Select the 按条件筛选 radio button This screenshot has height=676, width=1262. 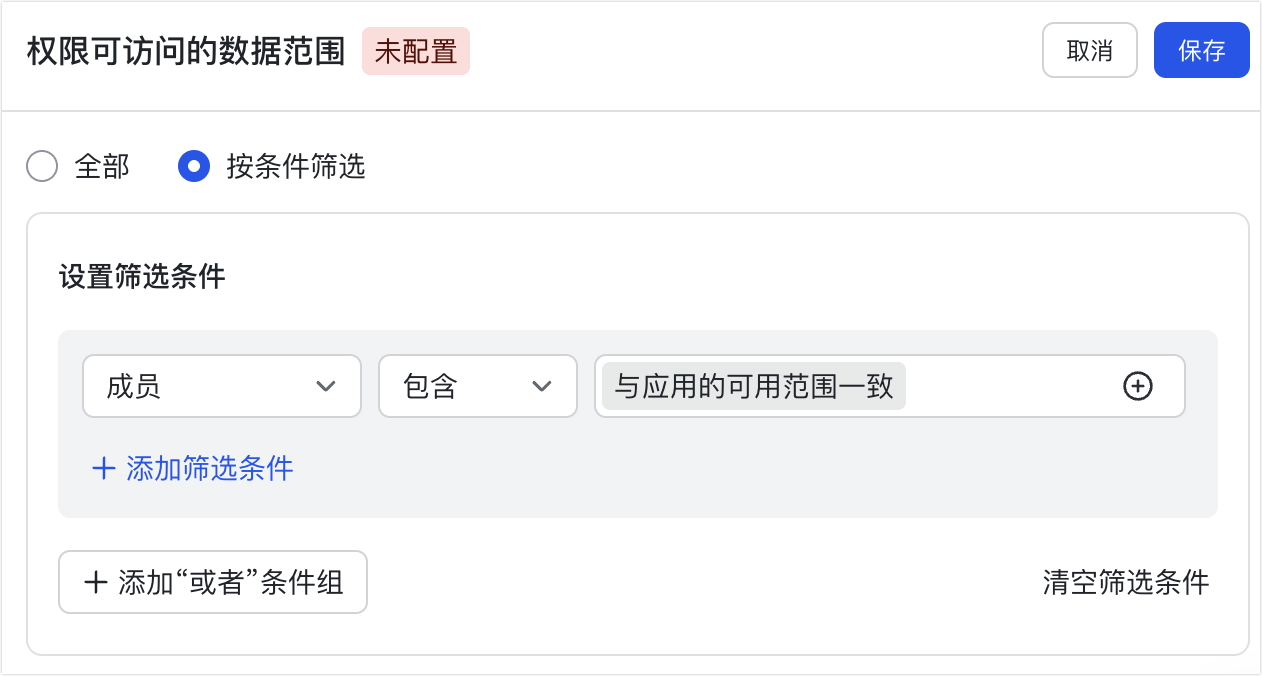(x=194, y=166)
